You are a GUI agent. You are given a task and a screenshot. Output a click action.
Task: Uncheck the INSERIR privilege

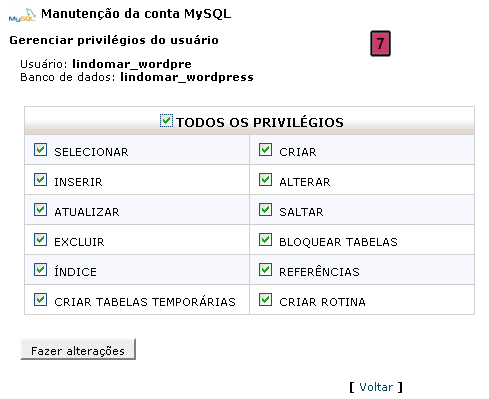coord(40,180)
